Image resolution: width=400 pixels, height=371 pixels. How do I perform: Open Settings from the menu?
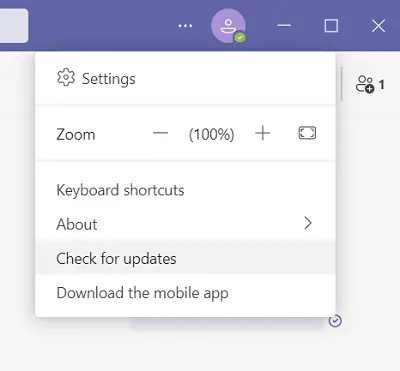185,79
